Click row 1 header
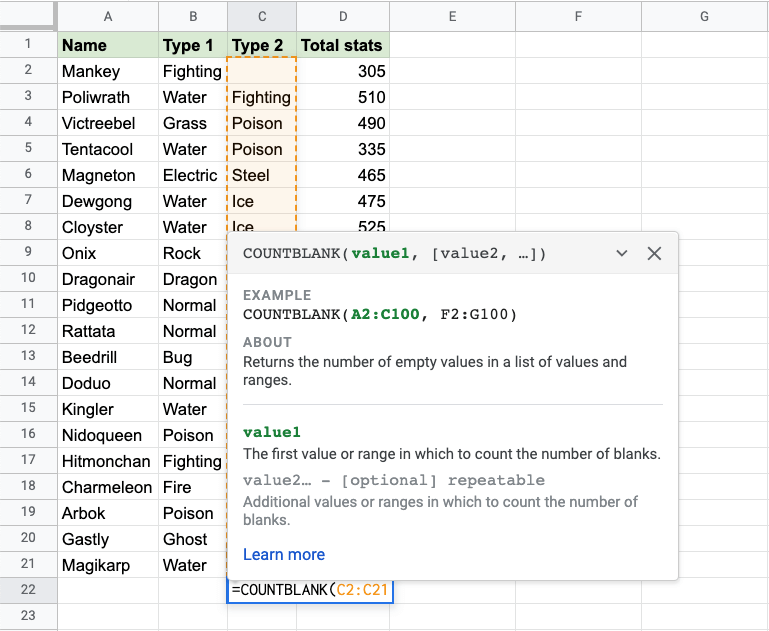This screenshot has width=769, height=631. [x=28, y=44]
